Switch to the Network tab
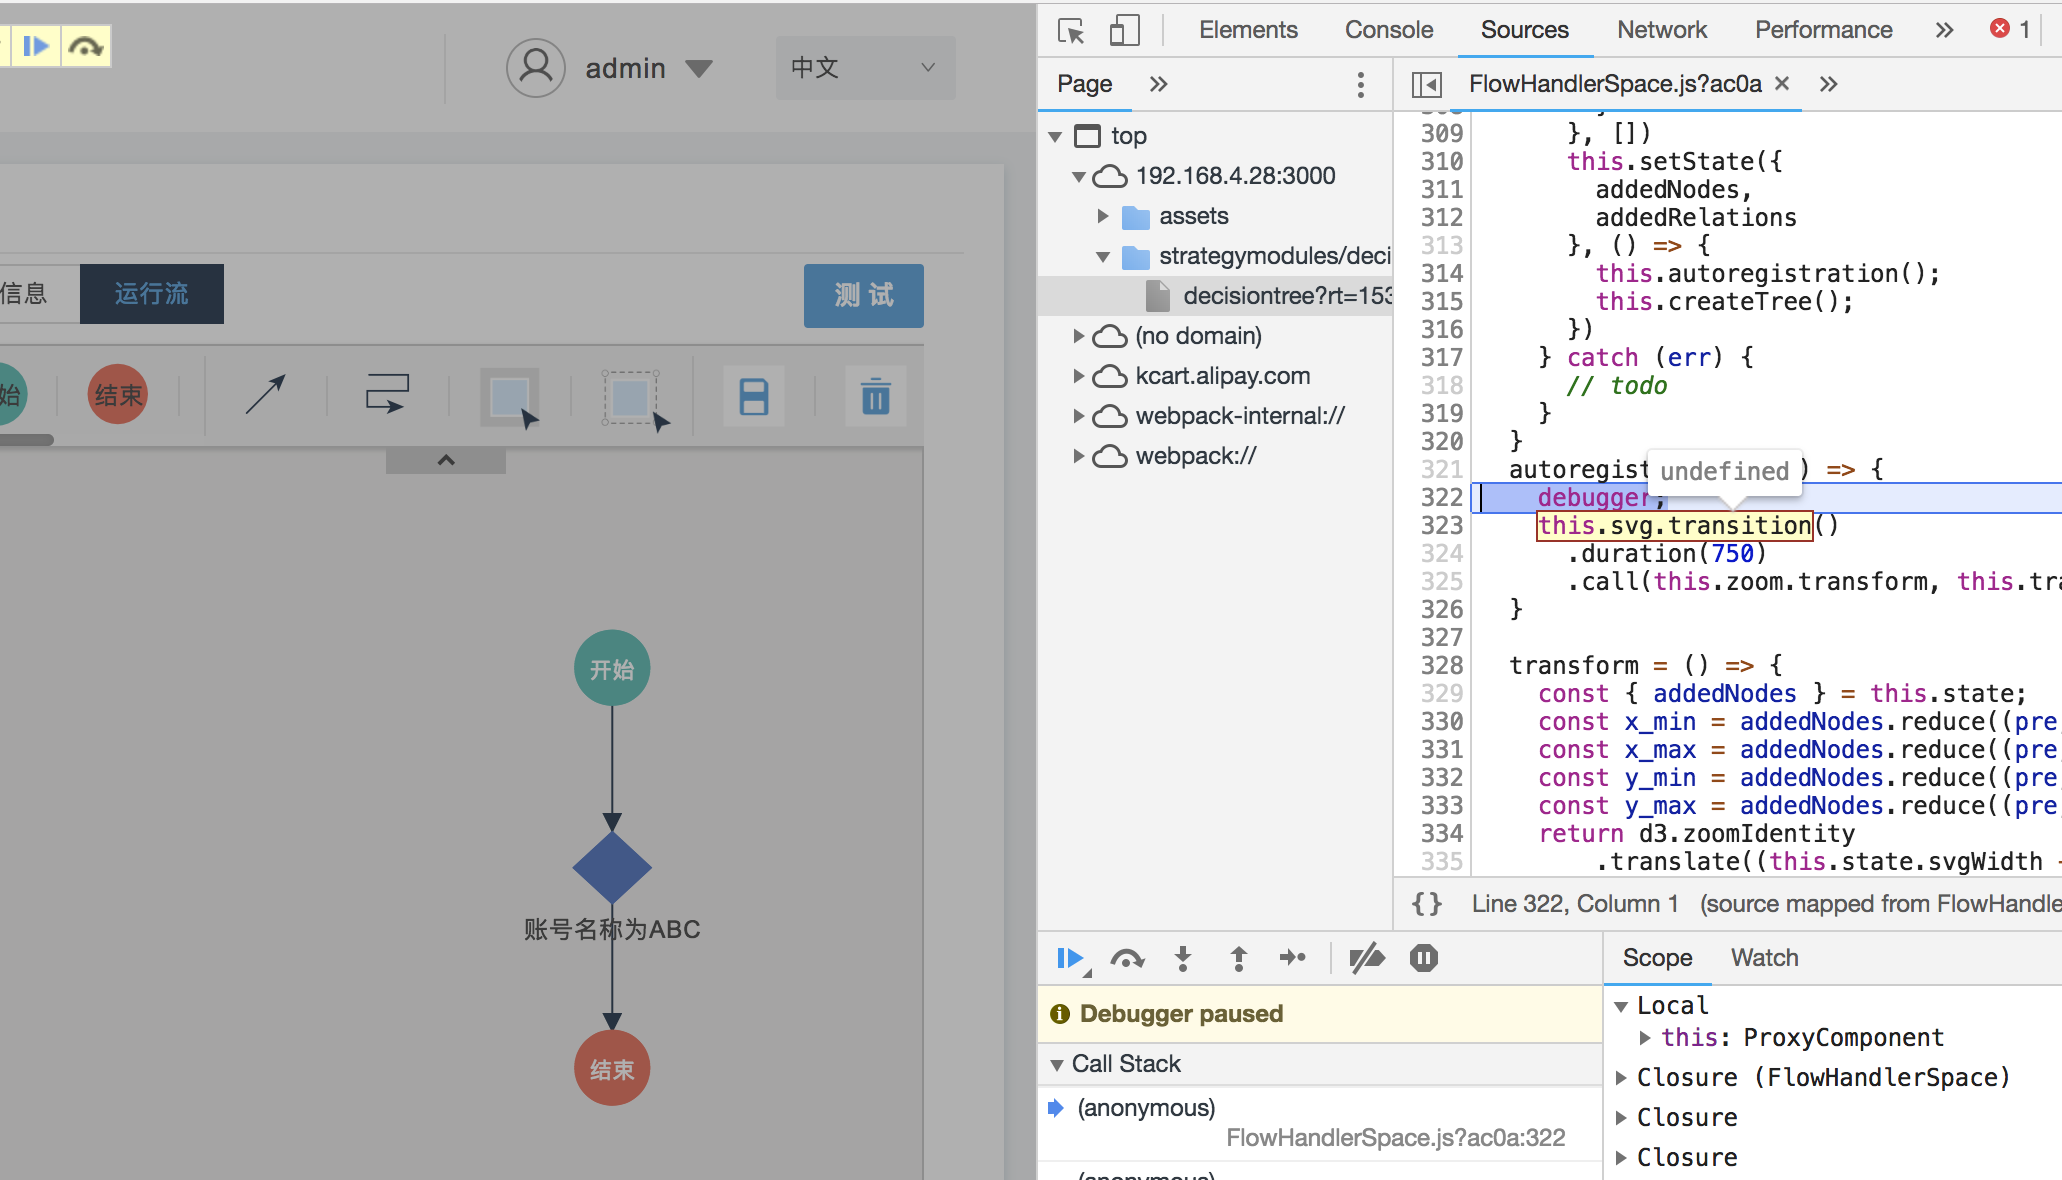This screenshot has width=2062, height=1180. (1661, 29)
